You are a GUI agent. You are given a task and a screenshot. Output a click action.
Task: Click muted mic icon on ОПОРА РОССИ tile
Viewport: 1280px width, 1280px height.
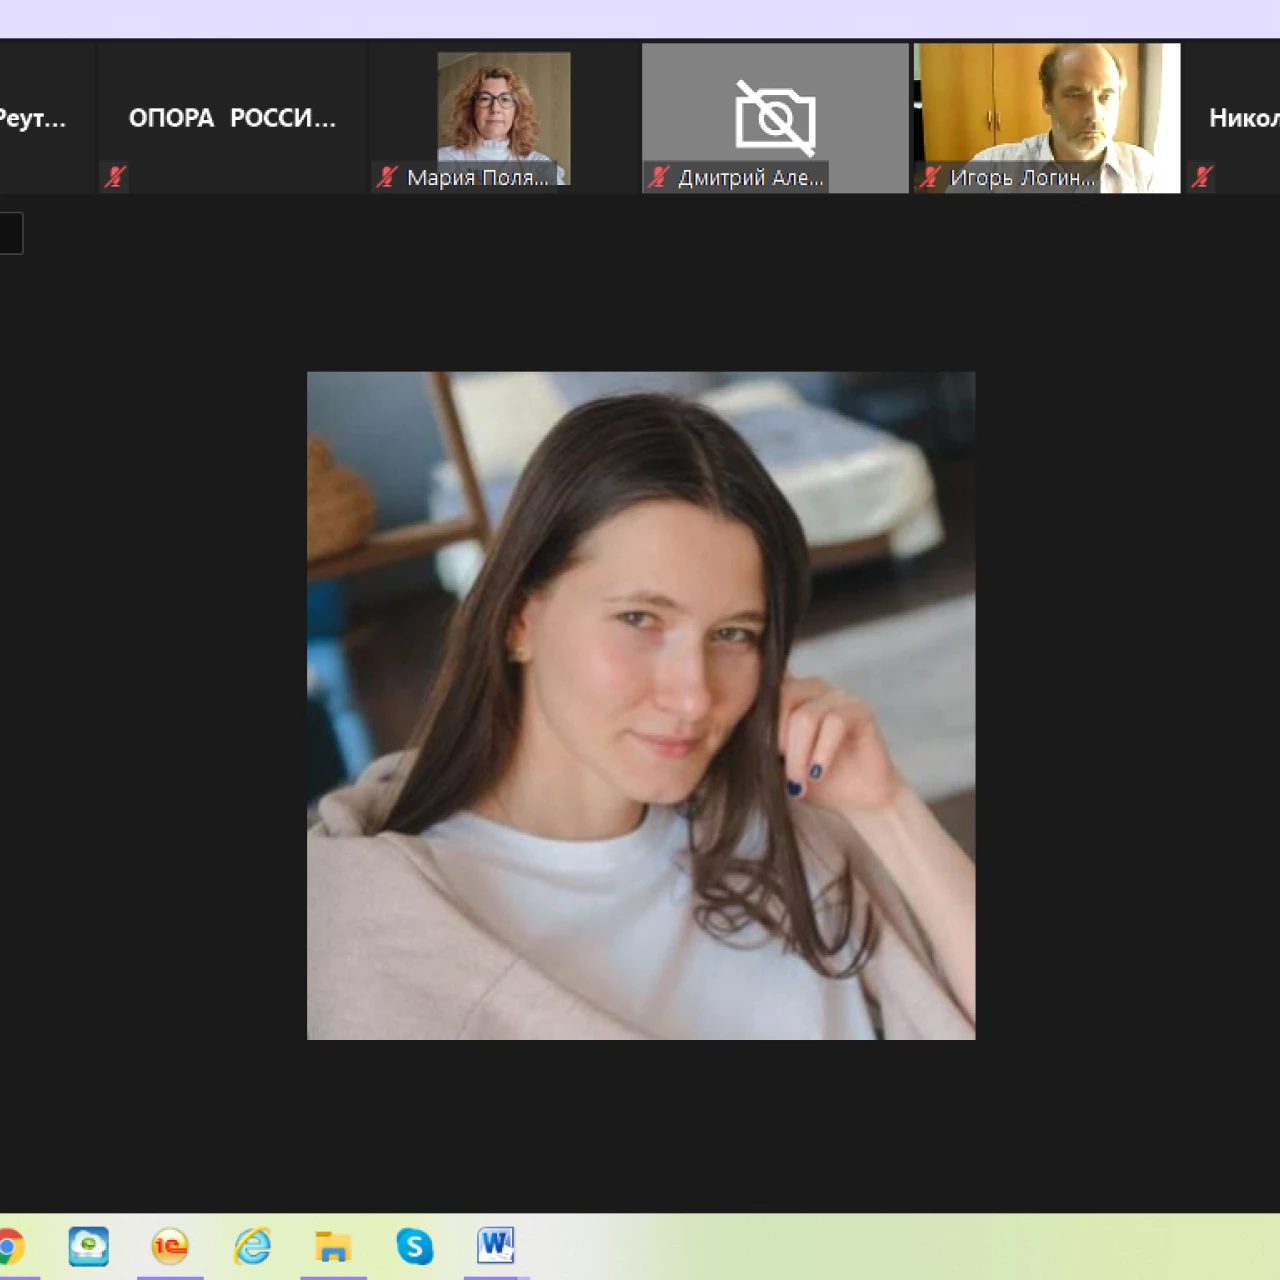click(x=115, y=177)
